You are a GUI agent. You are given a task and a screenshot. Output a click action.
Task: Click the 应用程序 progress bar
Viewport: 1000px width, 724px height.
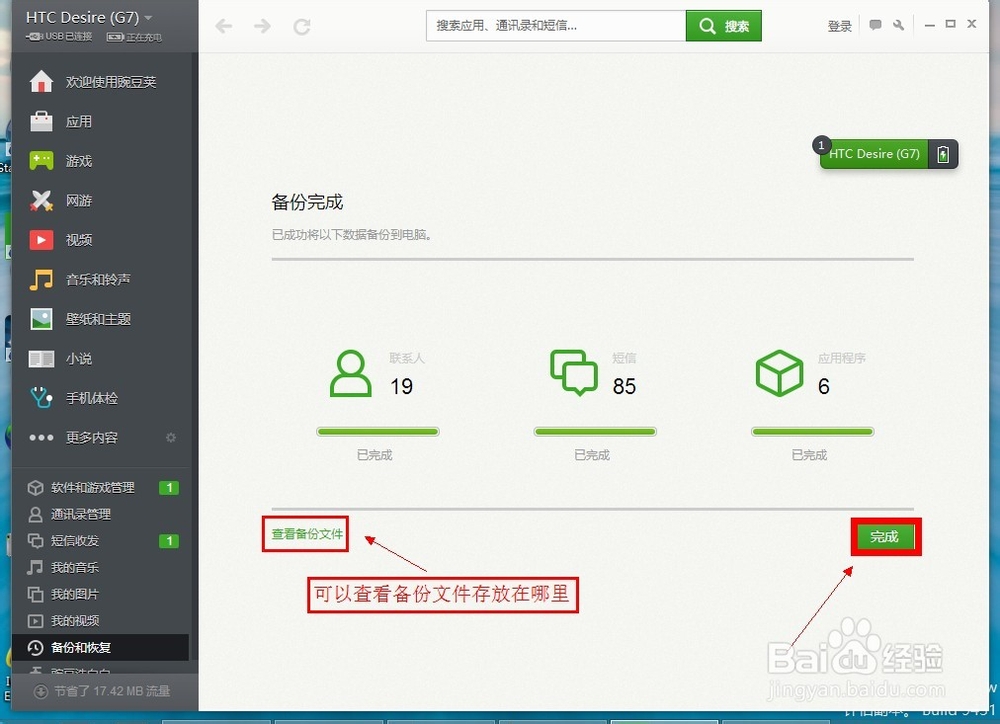(x=812, y=432)
